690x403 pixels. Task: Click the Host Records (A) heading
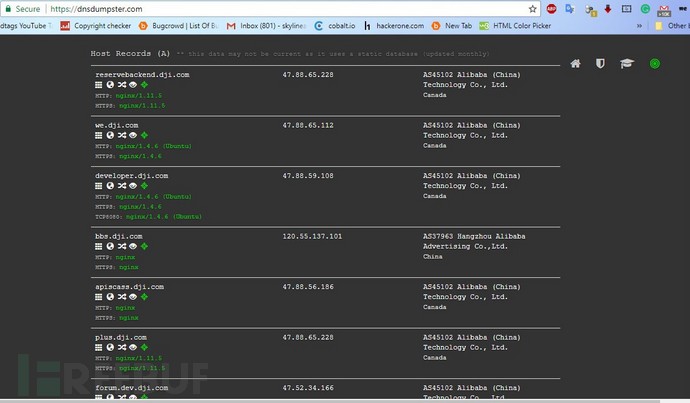click(130, 54)
